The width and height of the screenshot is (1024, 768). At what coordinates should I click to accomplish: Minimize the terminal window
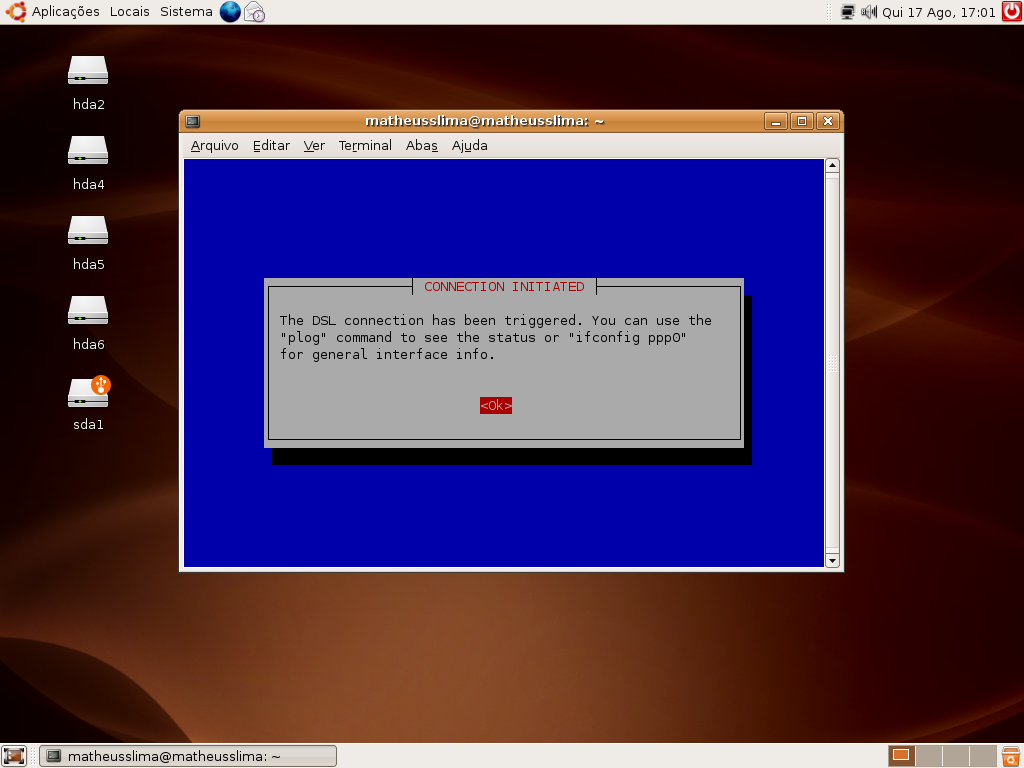[775, 121]
